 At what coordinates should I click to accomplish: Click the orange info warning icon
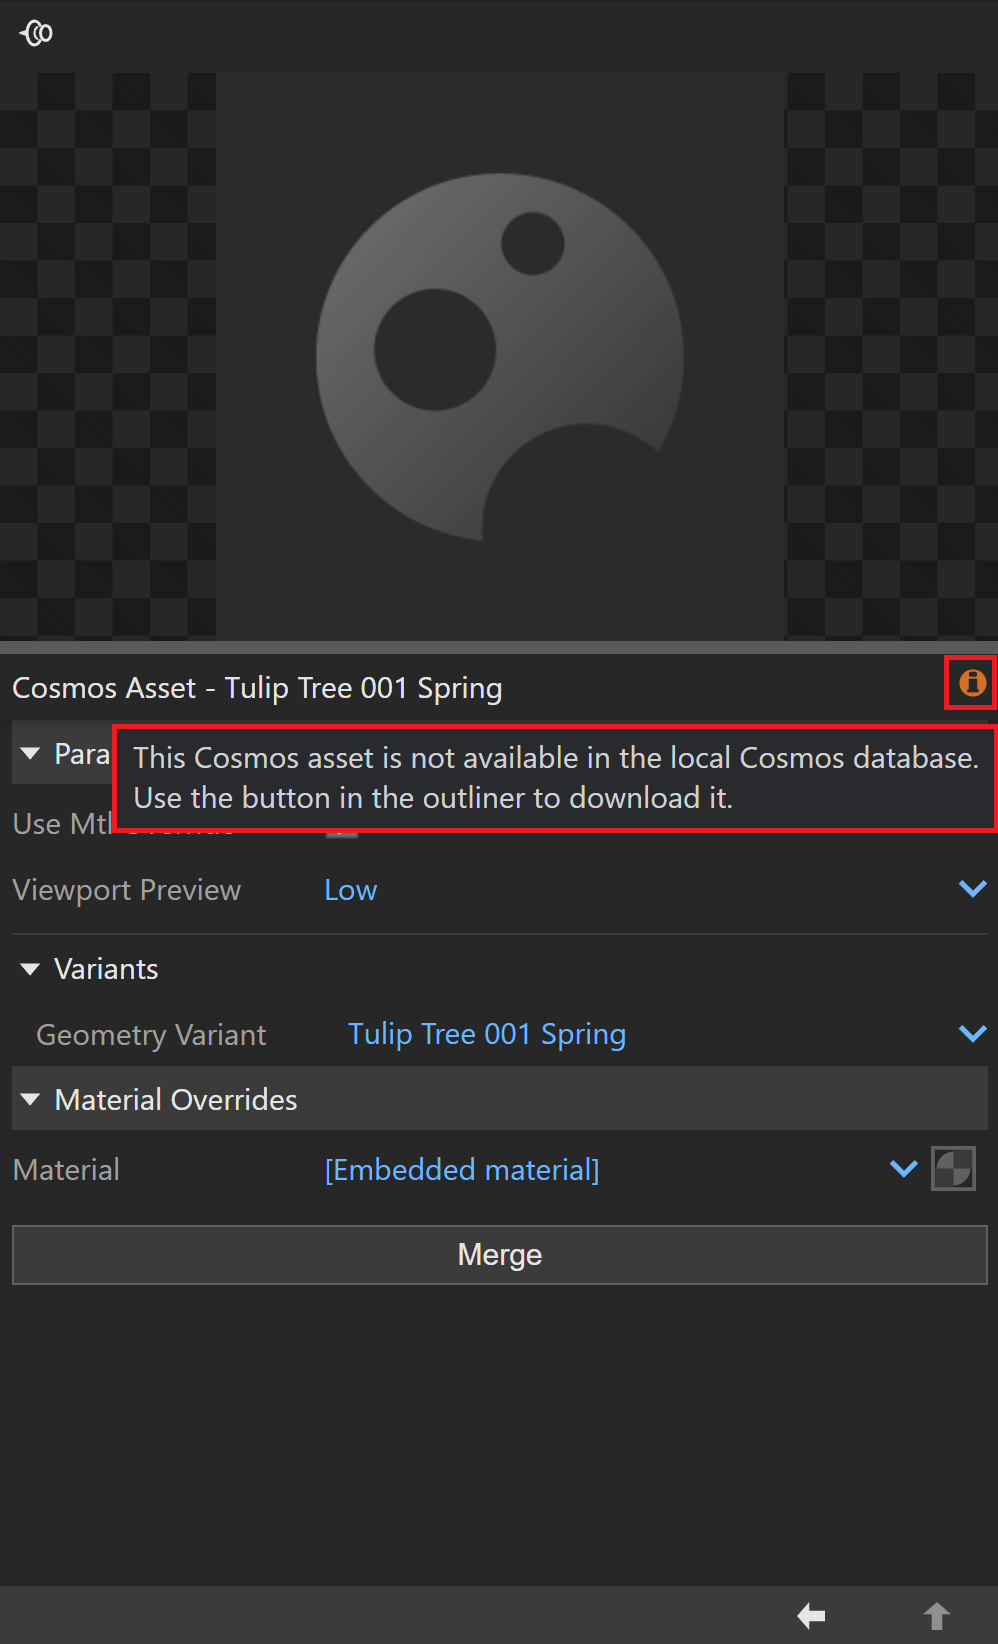[x=972, y=683]
